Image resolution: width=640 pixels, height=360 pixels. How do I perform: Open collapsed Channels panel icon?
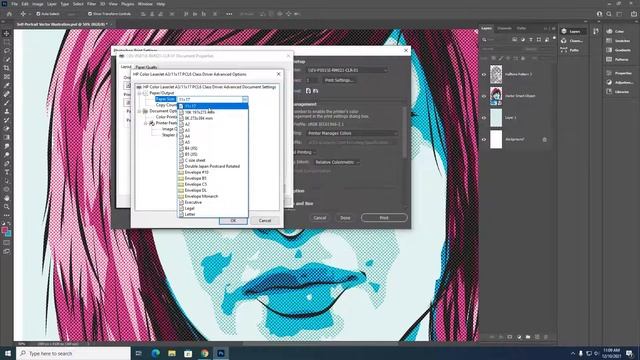(564, 40)
